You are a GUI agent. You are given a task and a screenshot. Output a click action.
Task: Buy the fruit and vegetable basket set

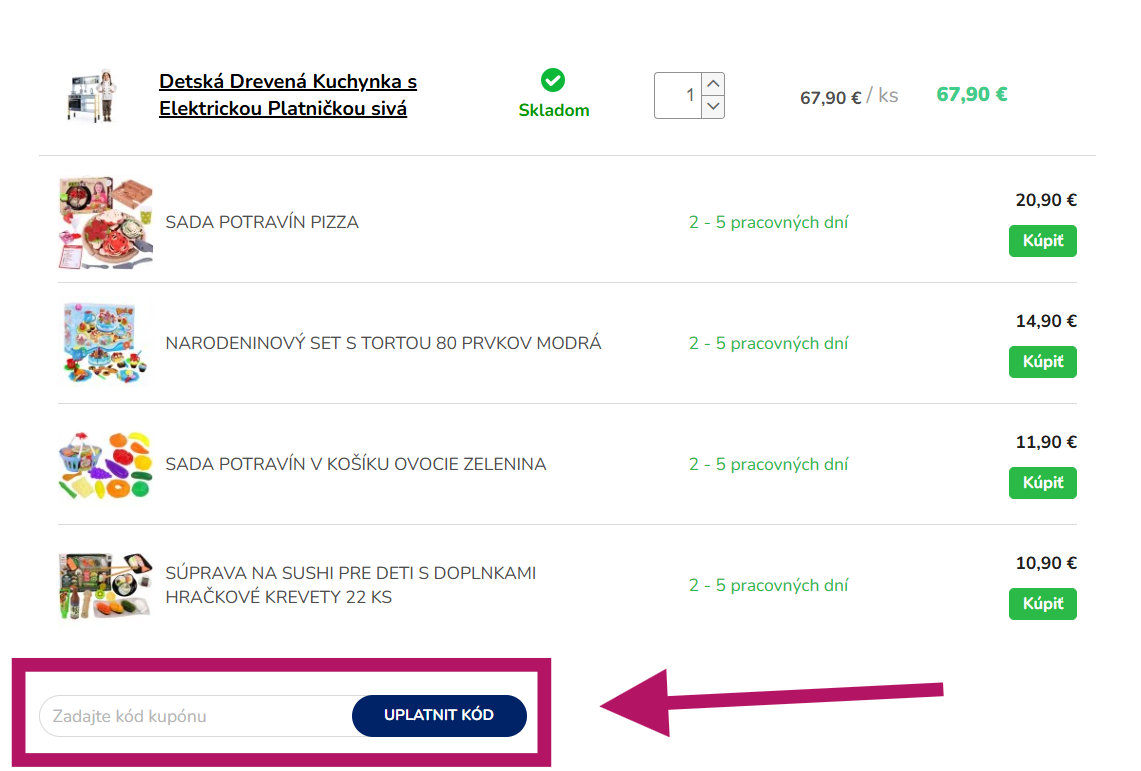pos(1042,483)
